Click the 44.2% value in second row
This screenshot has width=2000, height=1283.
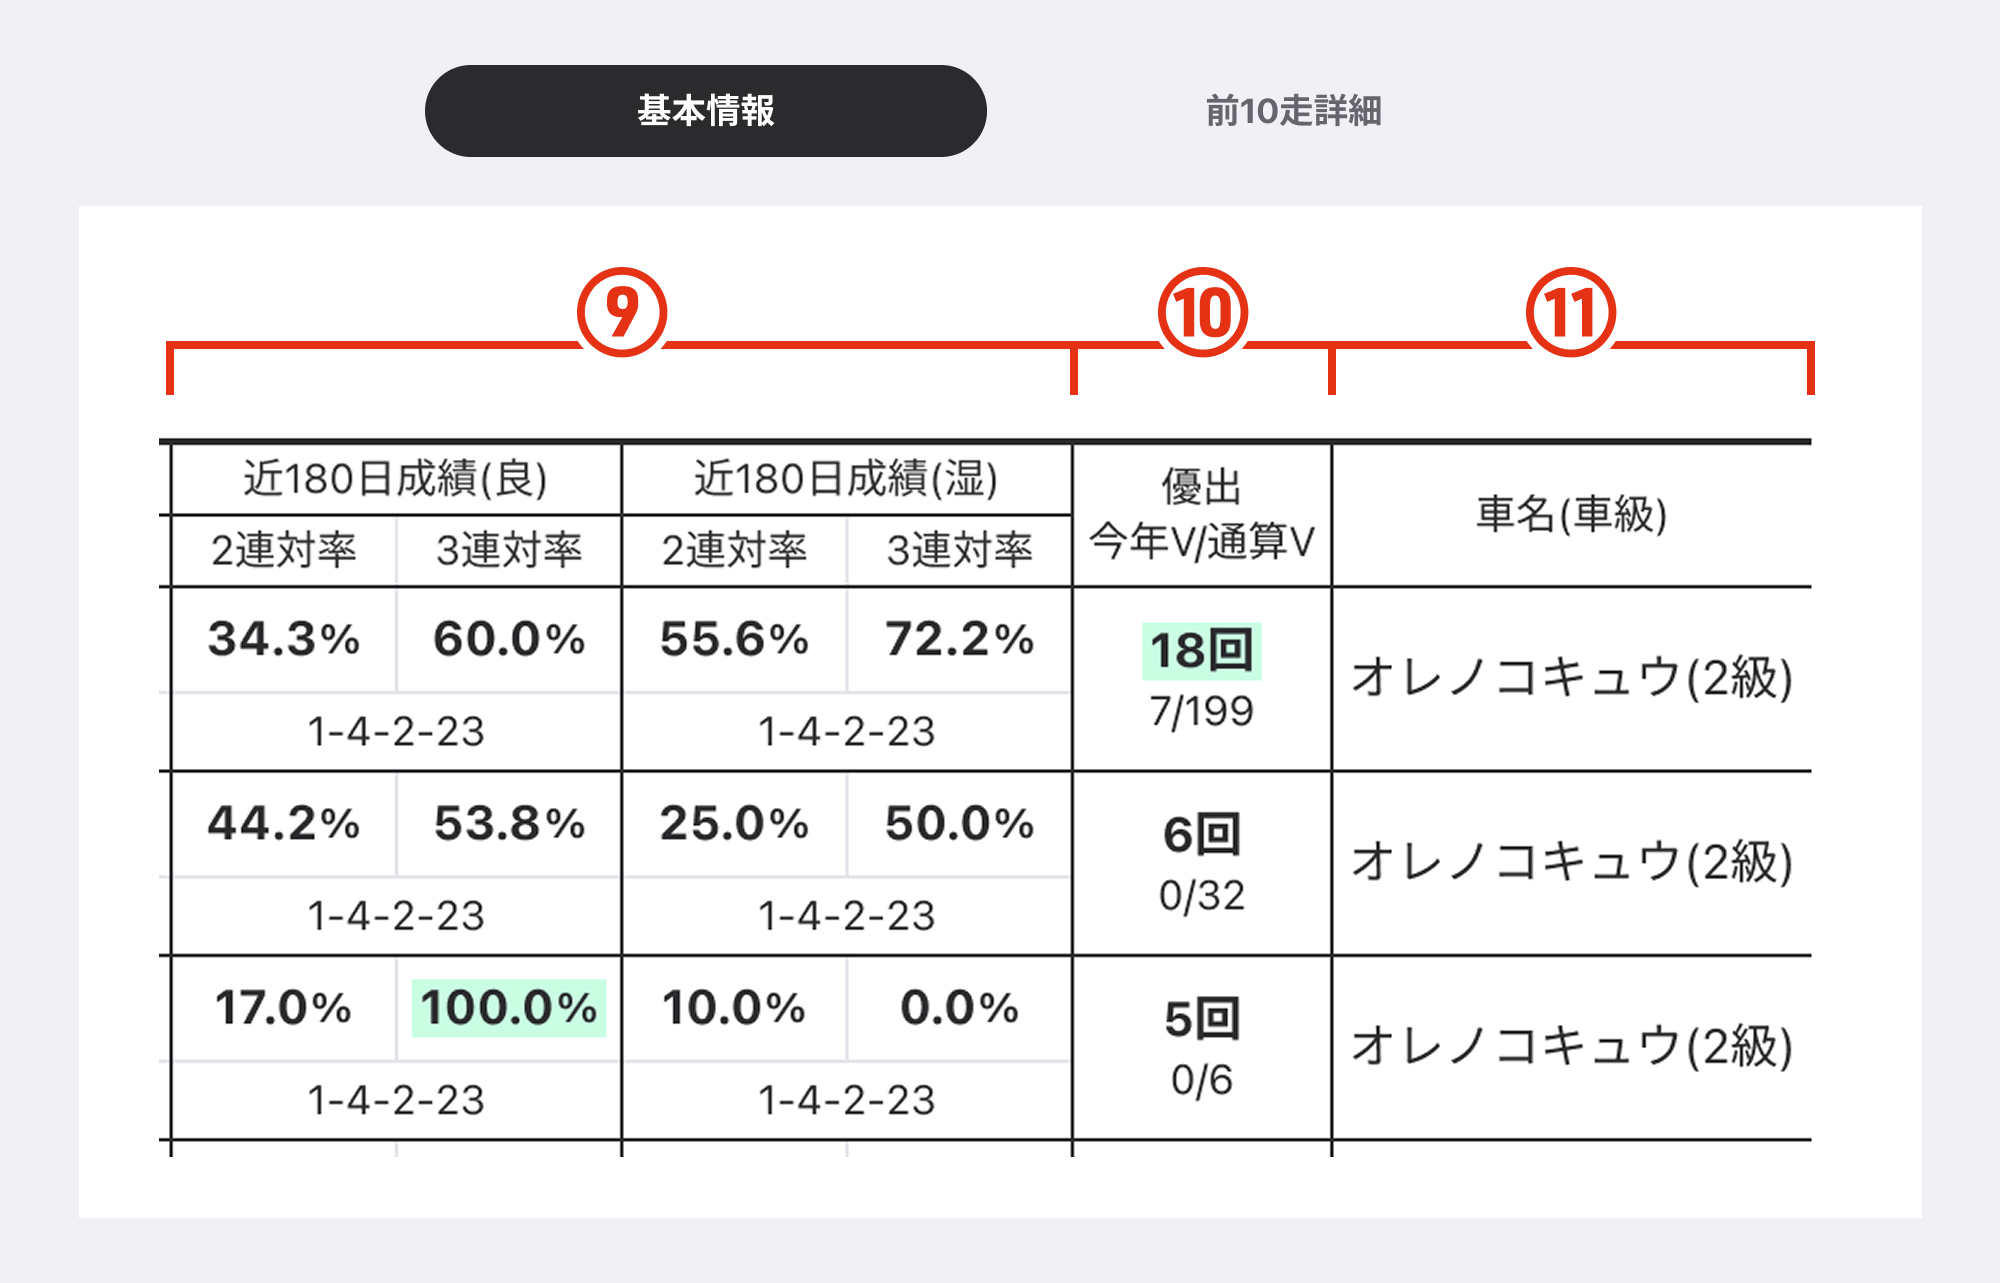coord(284,824)
